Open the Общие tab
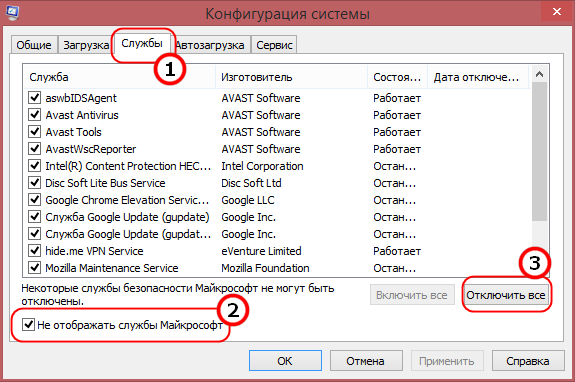Image resolution: width=575 pixels, height=382 pixels. click(x=34, y=45)
